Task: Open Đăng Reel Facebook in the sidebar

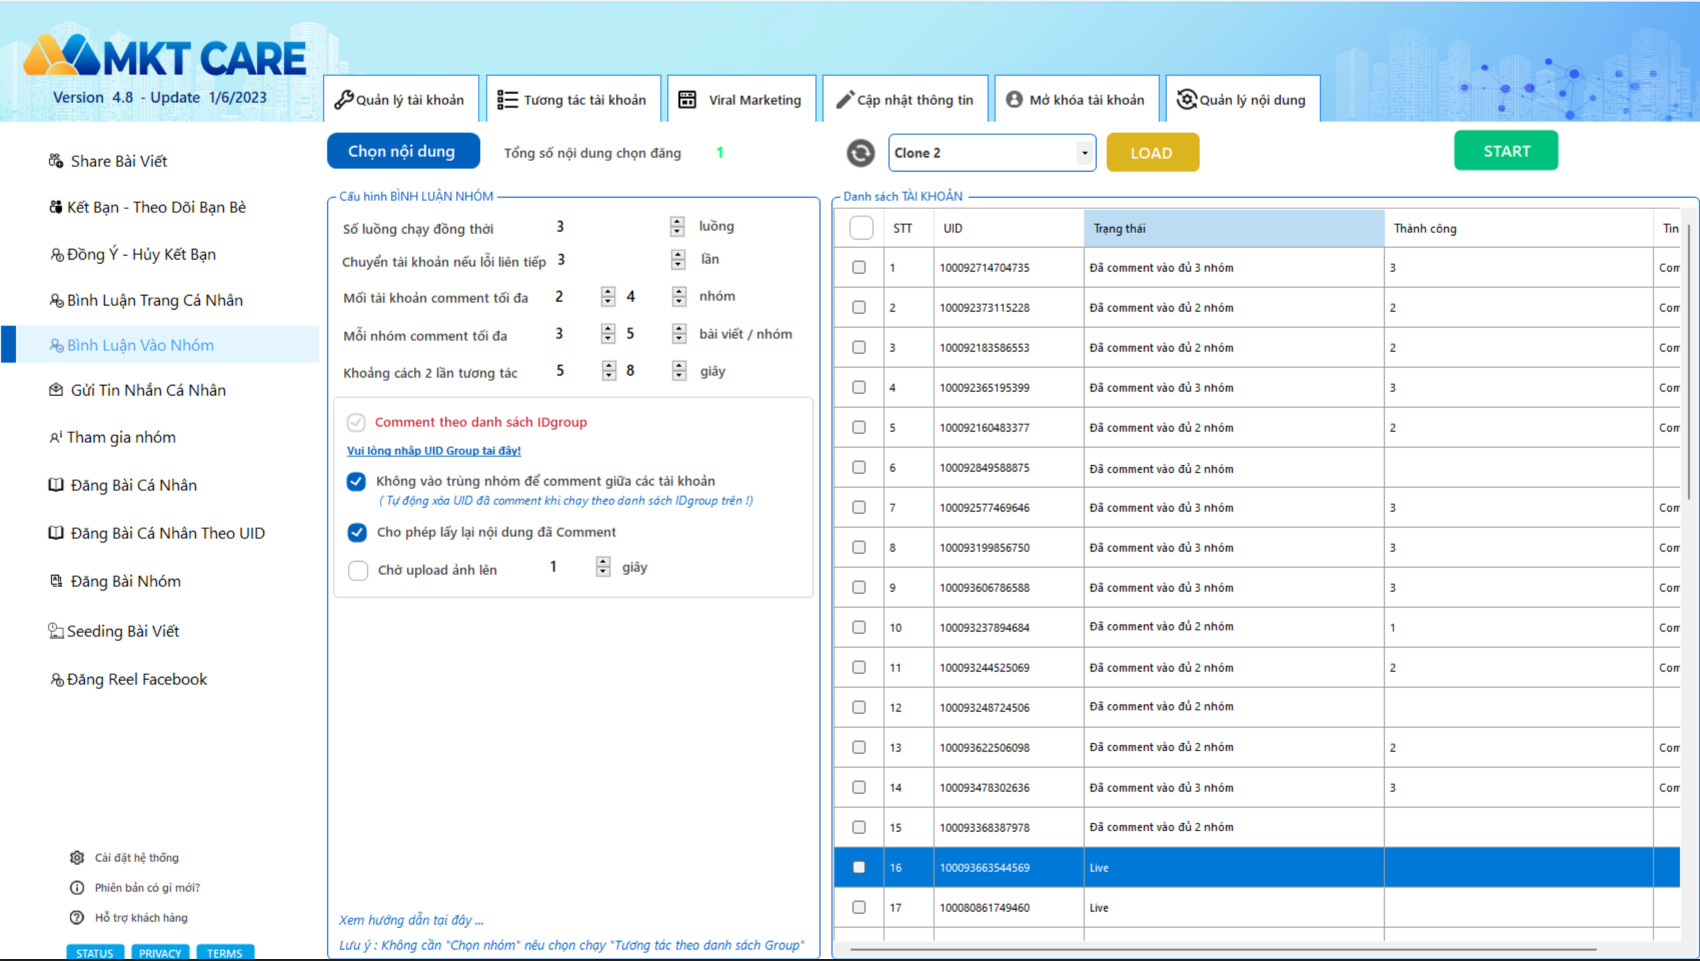Action: tap(136, 679)
